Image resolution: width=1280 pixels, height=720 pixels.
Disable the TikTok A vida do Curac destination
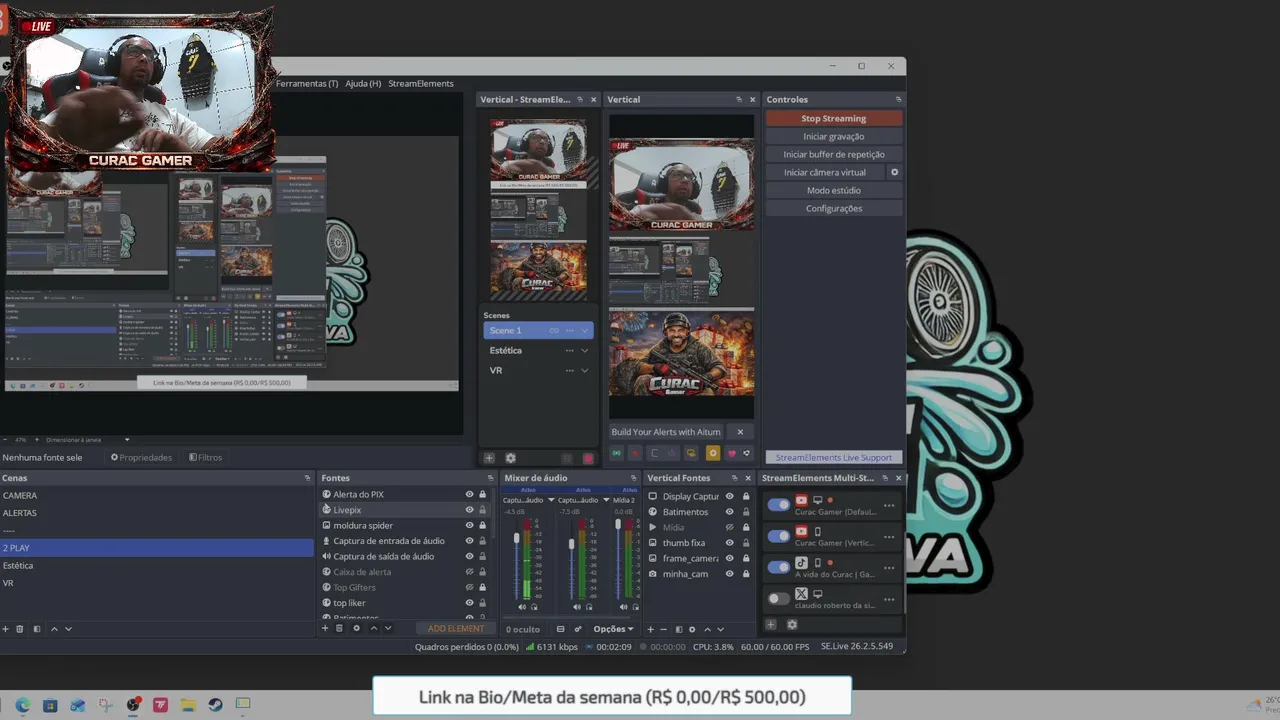(x=779, y=567)
